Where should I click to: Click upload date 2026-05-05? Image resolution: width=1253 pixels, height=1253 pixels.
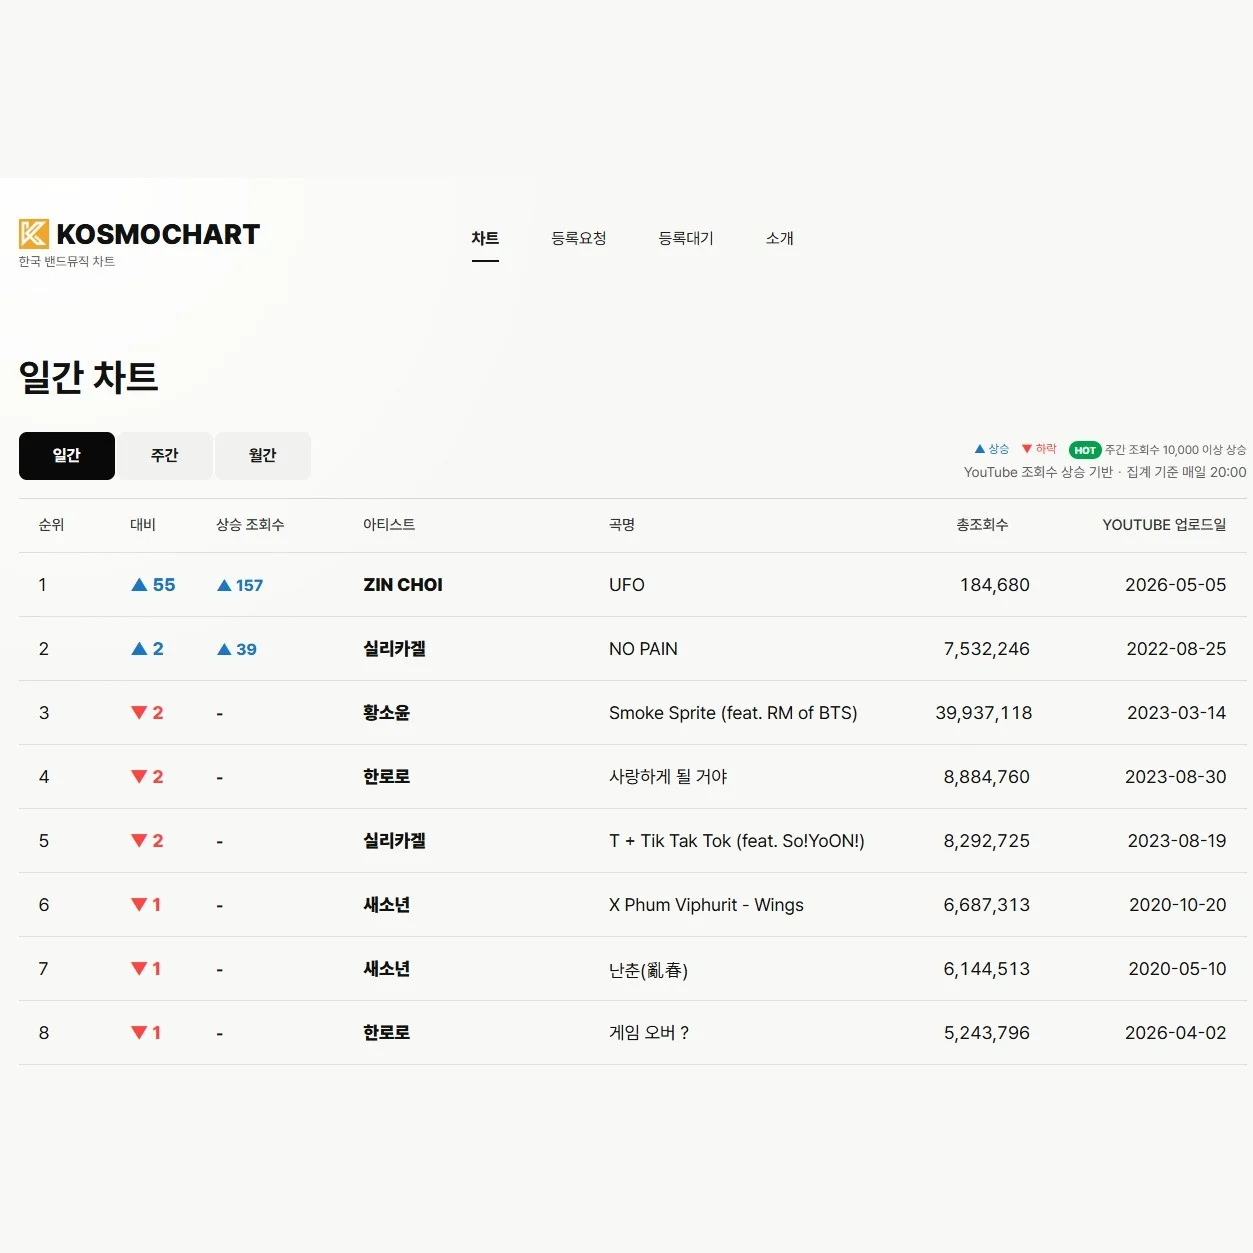[x=1176, y=585]
